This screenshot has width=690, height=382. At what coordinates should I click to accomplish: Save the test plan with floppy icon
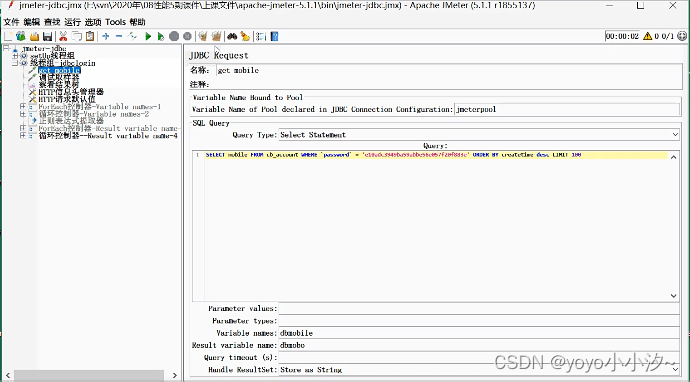48,37
